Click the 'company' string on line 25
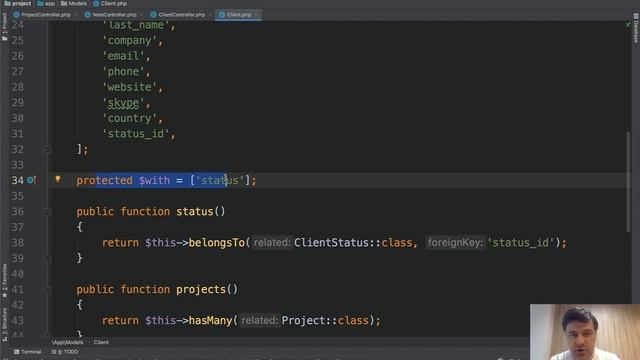This screenshot has height=360, width=640. [129, 40]
